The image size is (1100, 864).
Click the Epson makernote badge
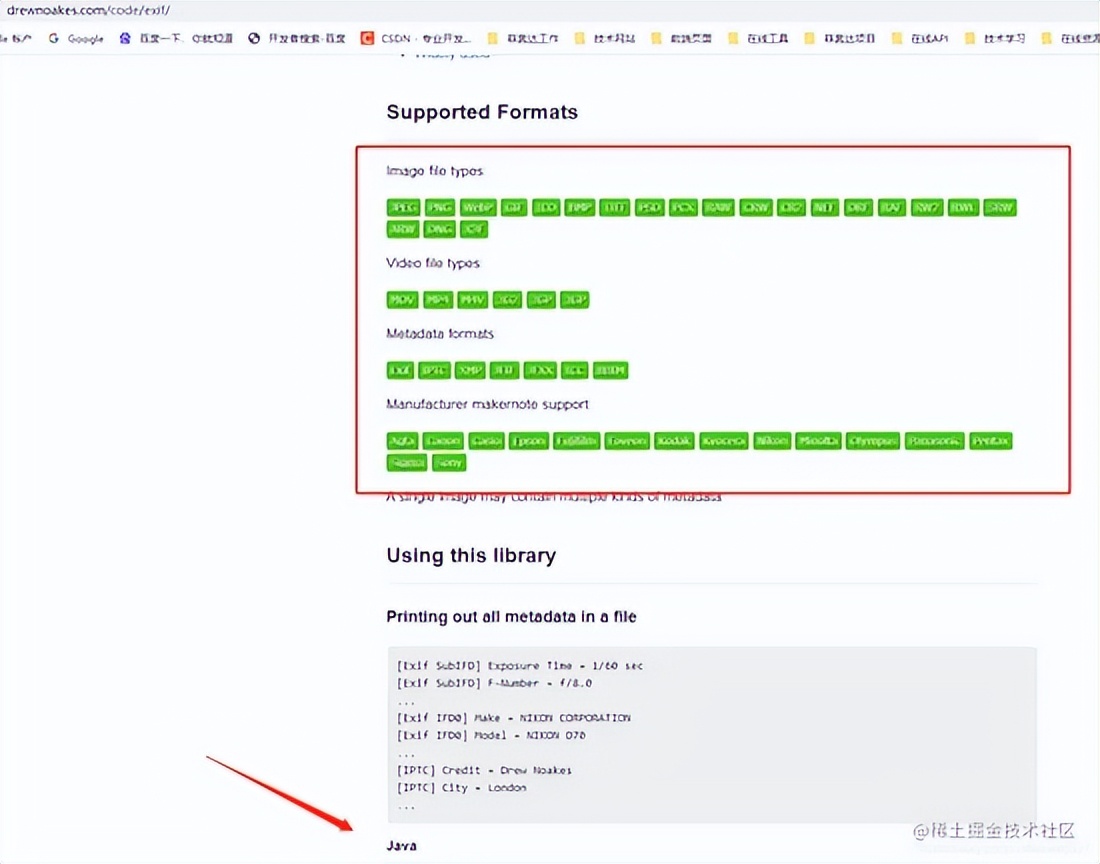(x=529, y=441)
